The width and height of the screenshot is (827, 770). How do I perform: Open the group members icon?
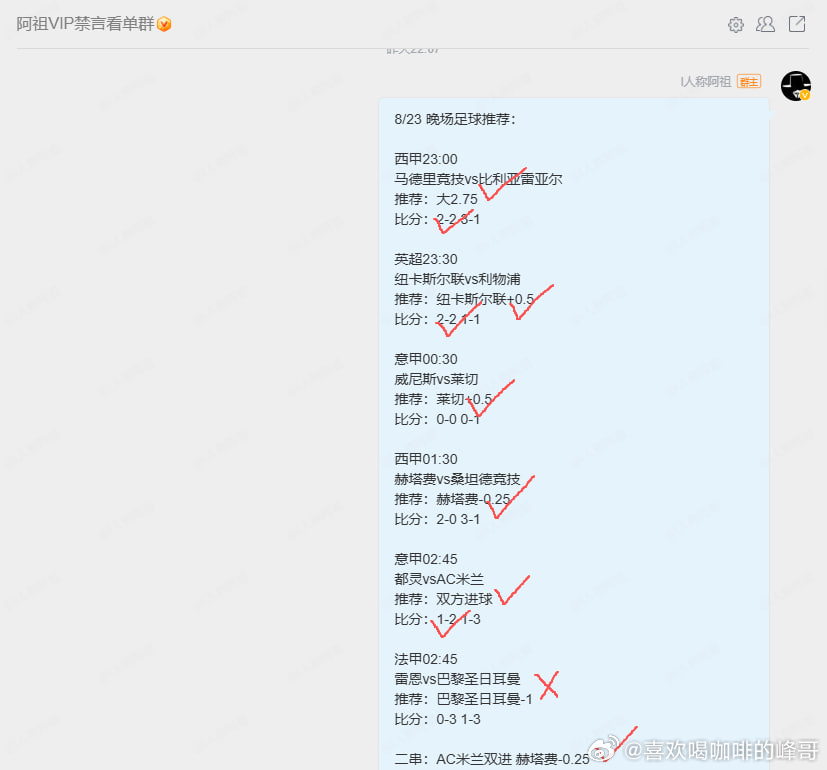point(765,24)
